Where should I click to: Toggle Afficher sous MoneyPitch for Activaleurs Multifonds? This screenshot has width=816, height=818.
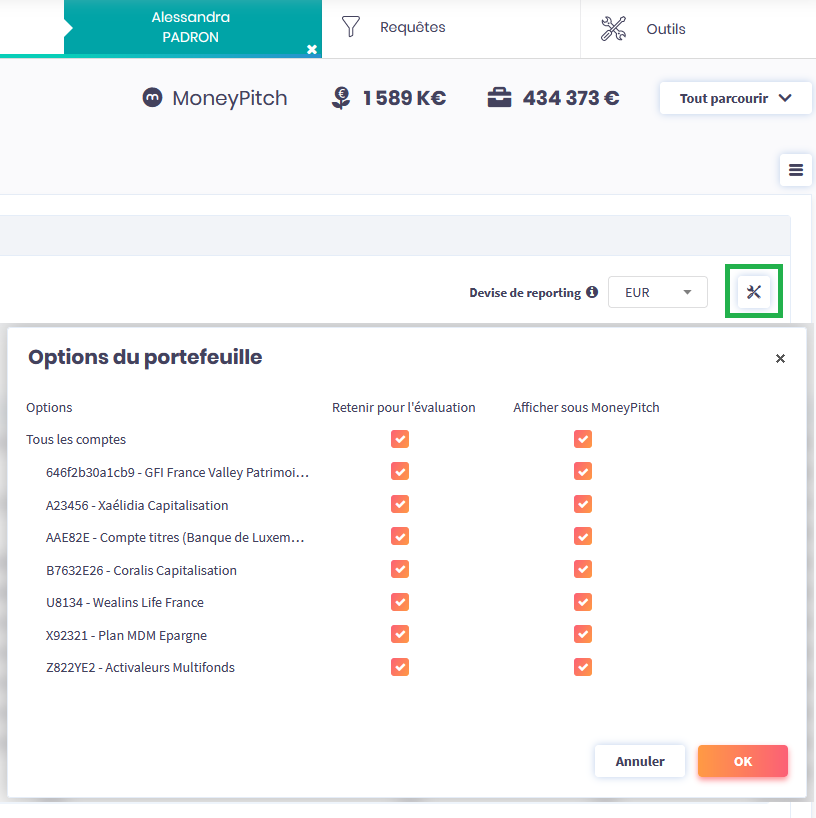pyautogui.click(x=583, y=667)
